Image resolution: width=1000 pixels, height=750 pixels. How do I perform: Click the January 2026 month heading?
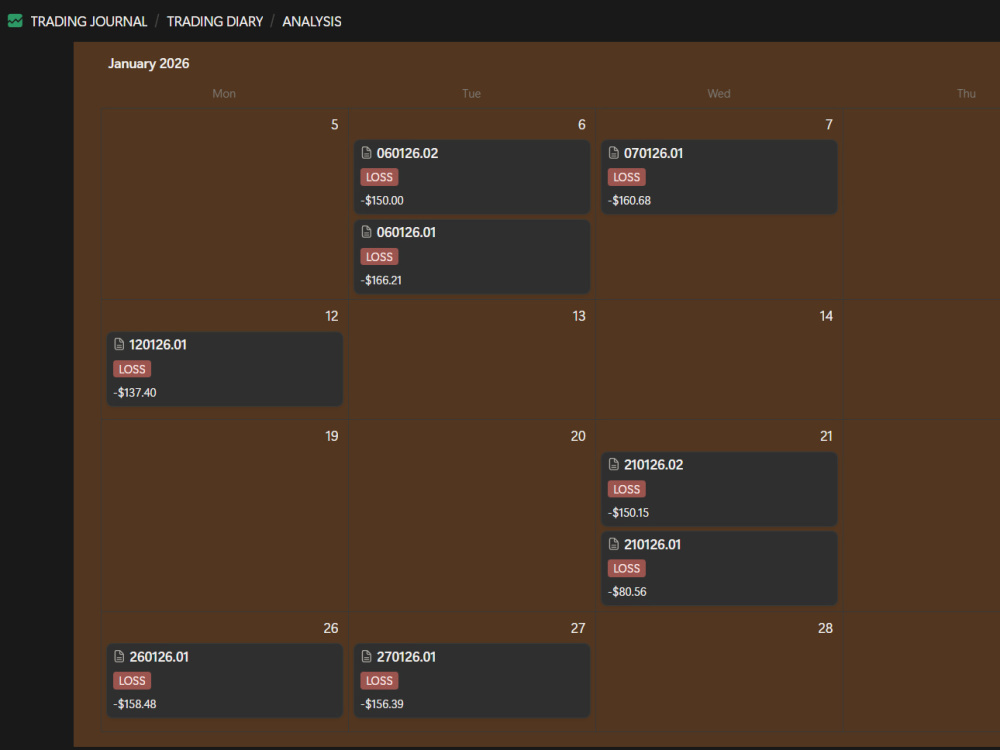click(x=149, y=64)
